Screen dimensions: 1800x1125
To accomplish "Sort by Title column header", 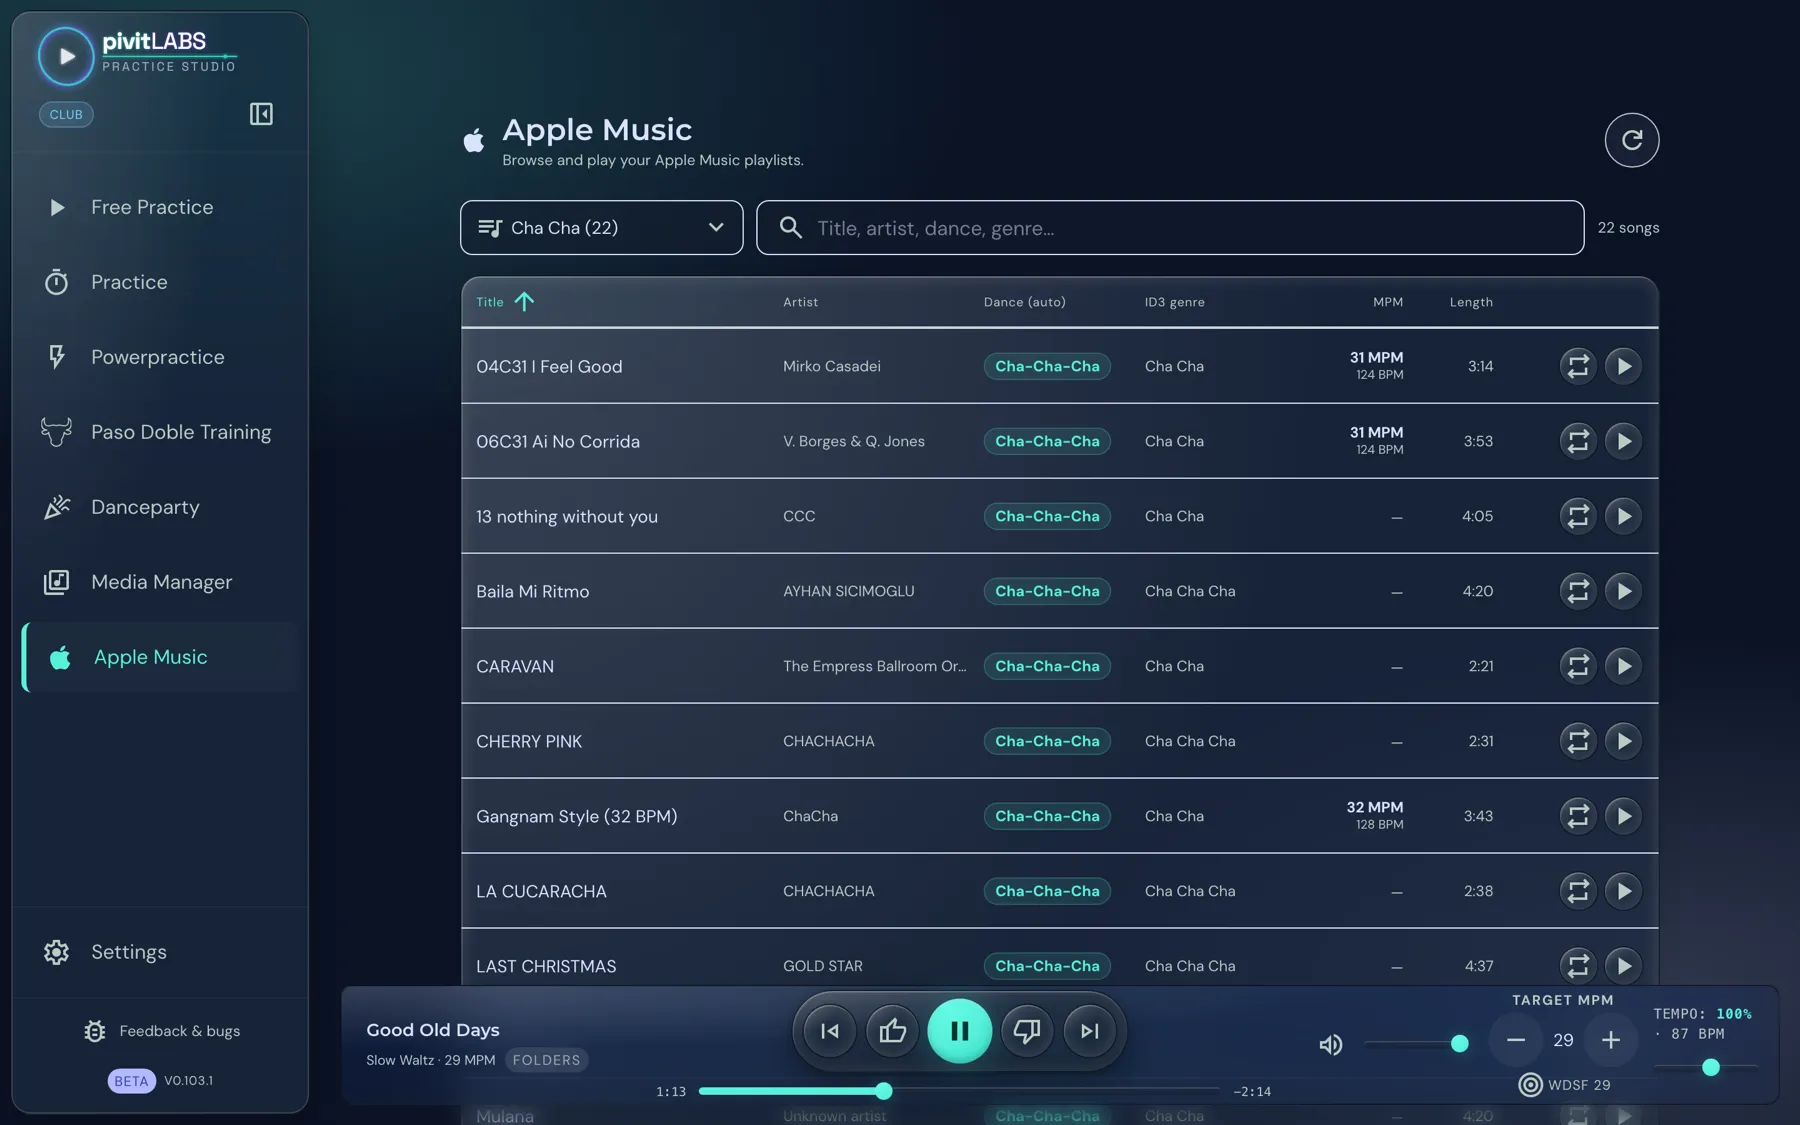I will pyautogui.click(x=504, y=302).
